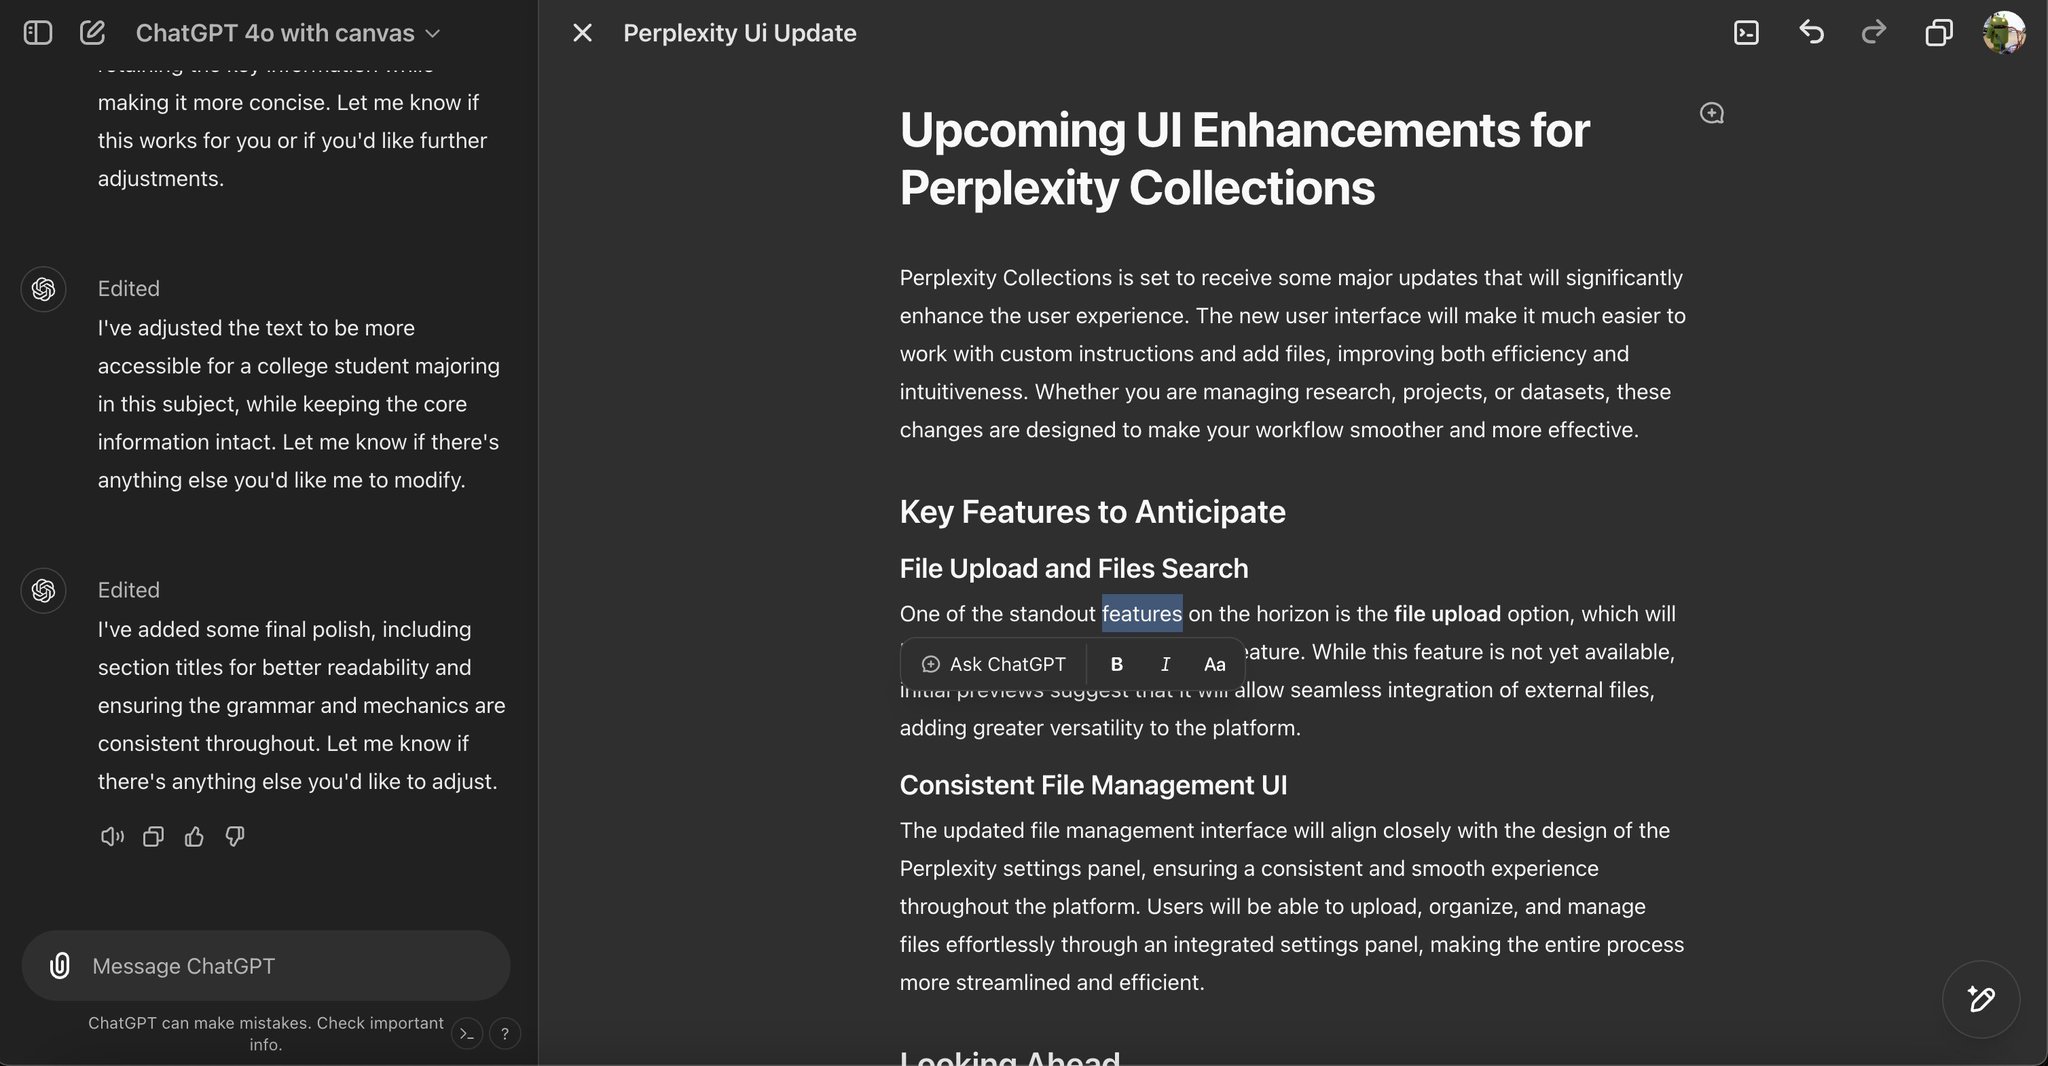Click the paragraph starting 'The updated file management'
This screenshot has width=2048, height=1066.
(1292, 906)
